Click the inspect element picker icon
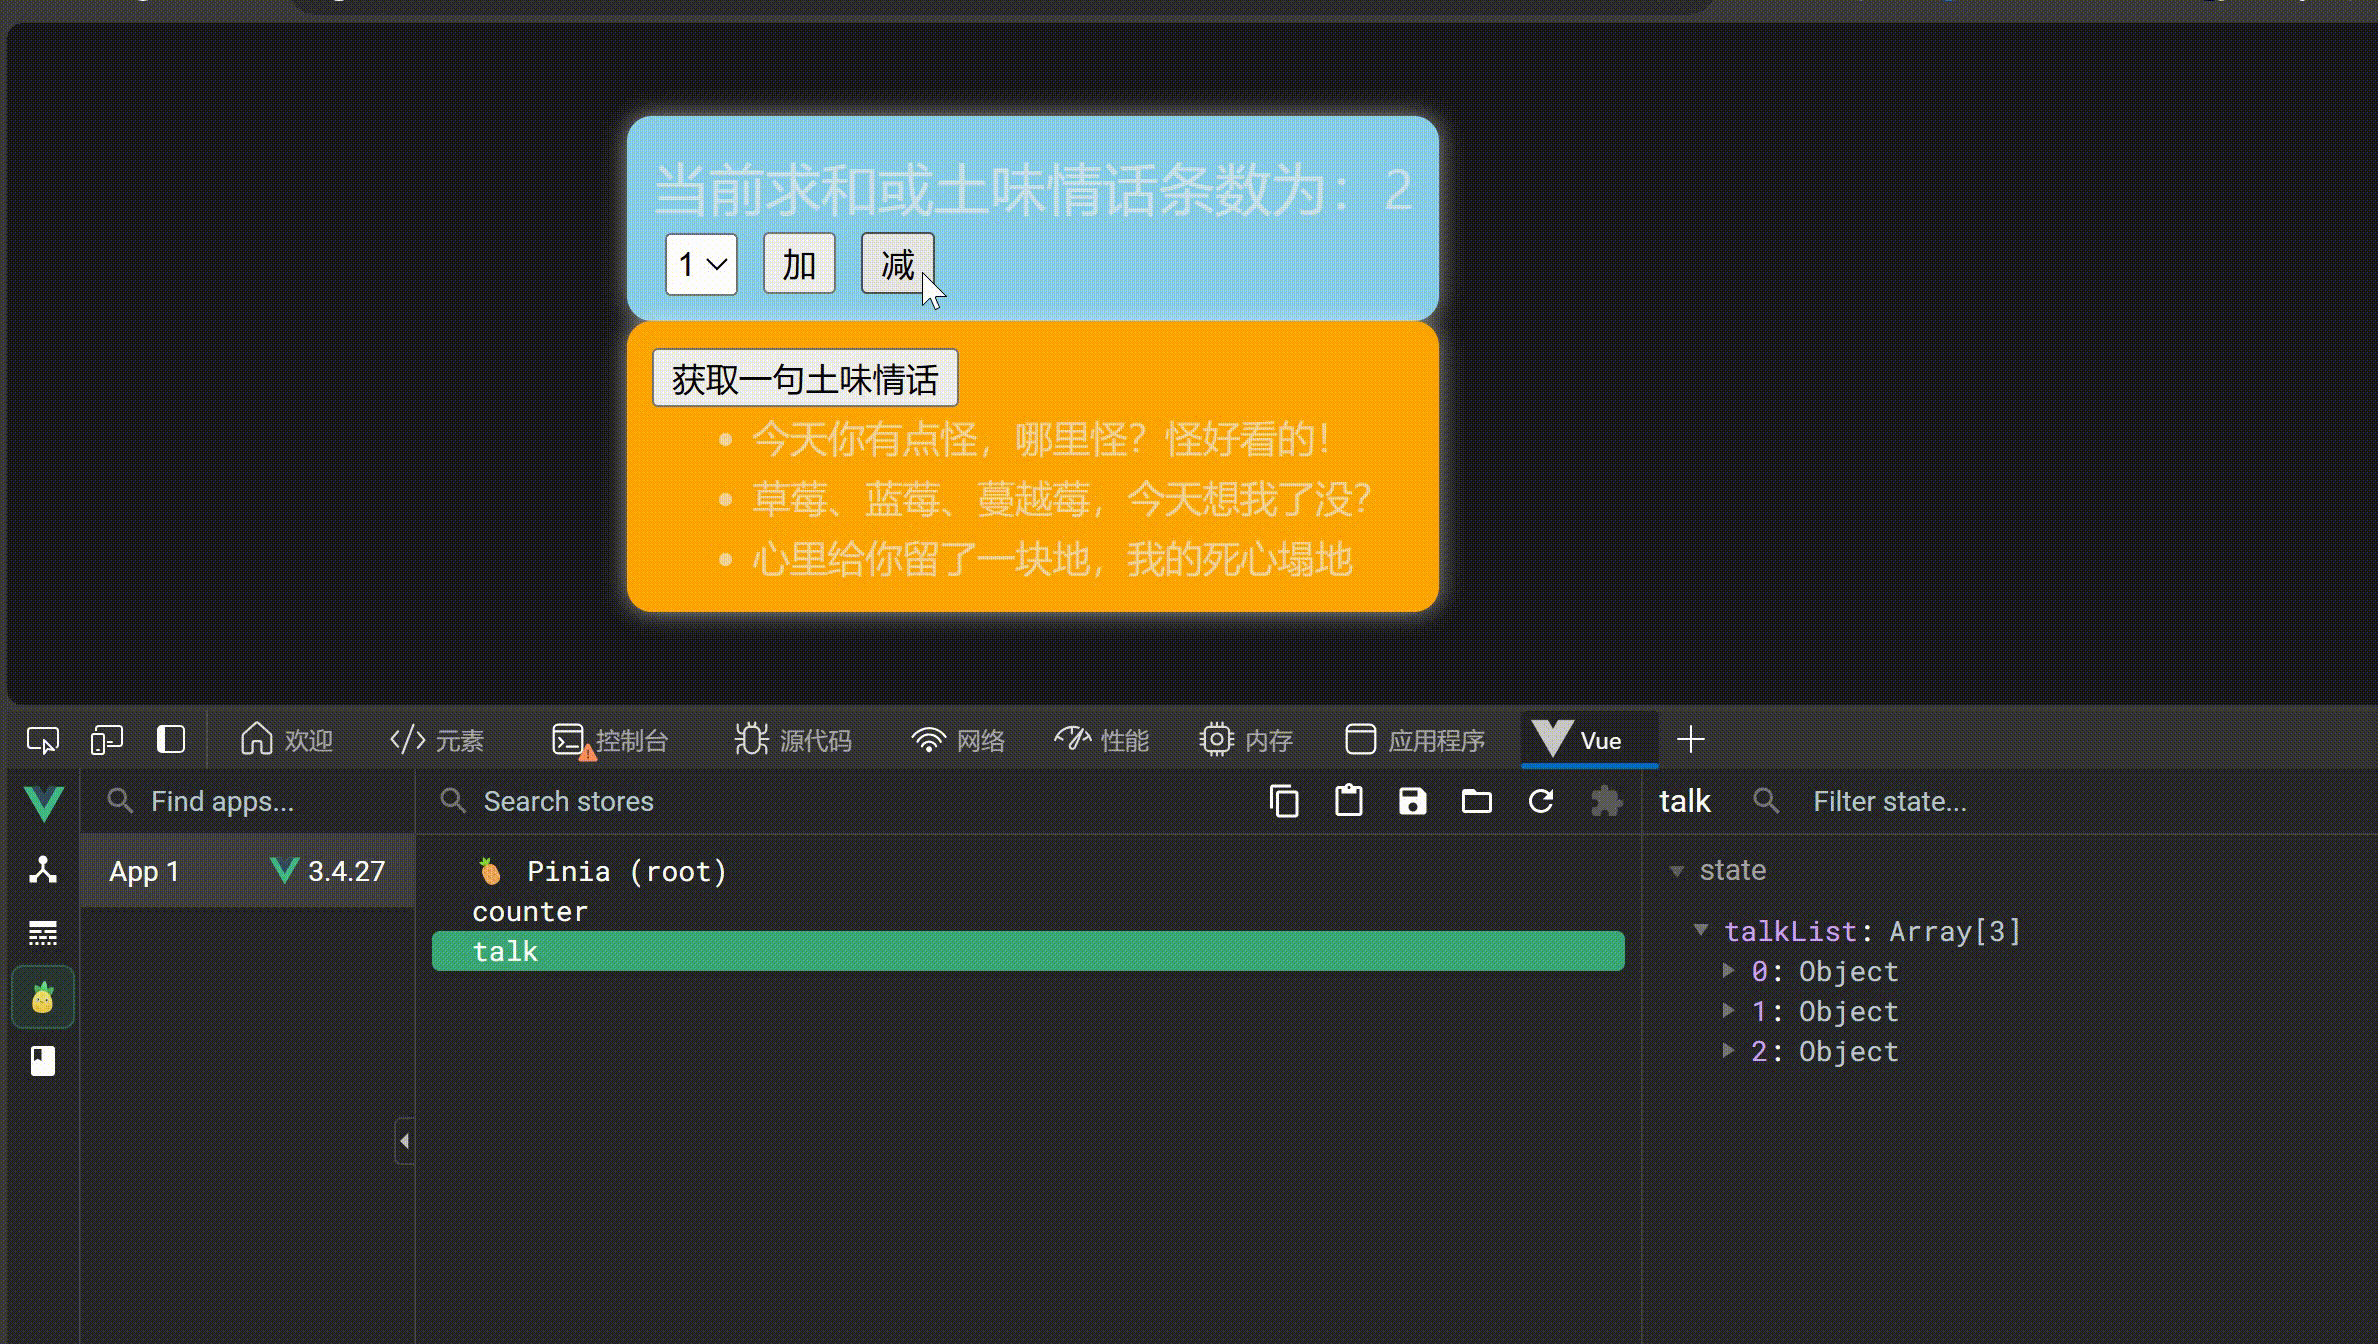 point(43,740)
